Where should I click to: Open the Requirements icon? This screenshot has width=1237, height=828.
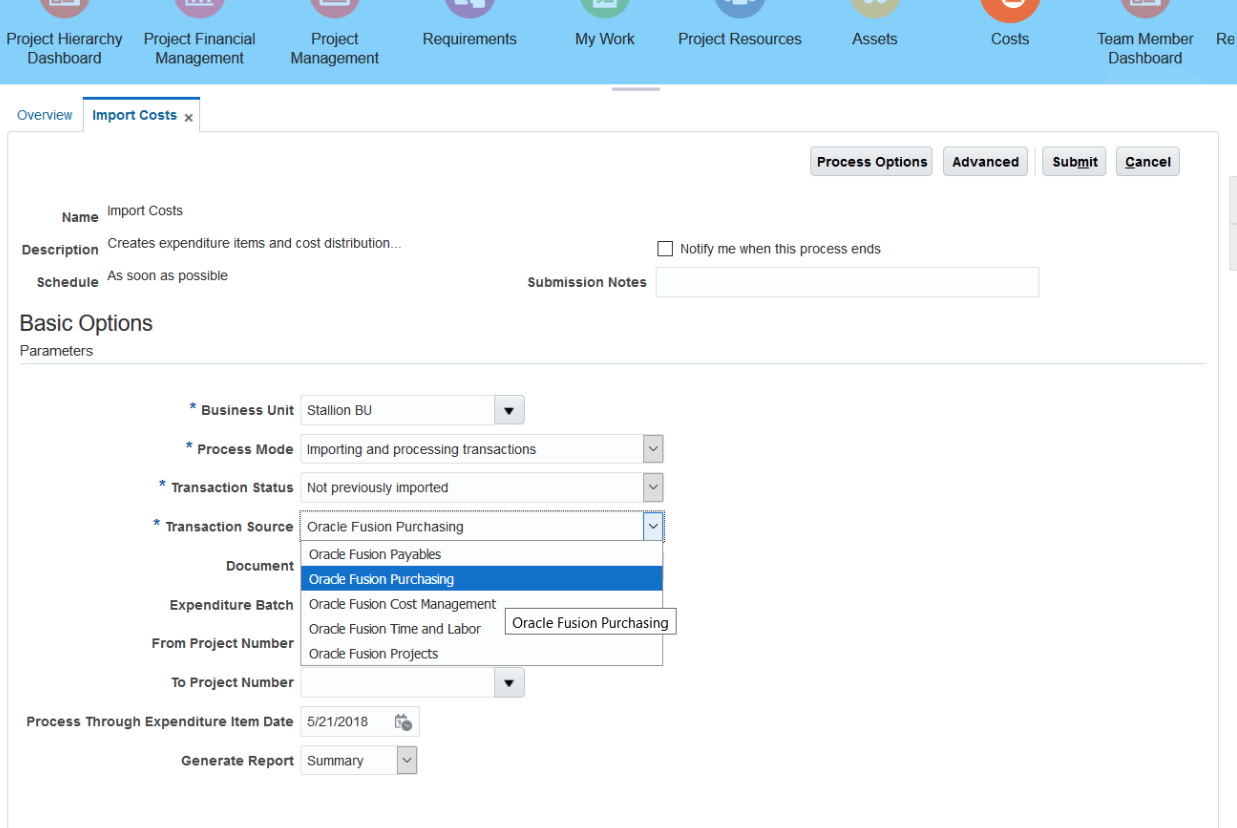(x=469, y=10)
